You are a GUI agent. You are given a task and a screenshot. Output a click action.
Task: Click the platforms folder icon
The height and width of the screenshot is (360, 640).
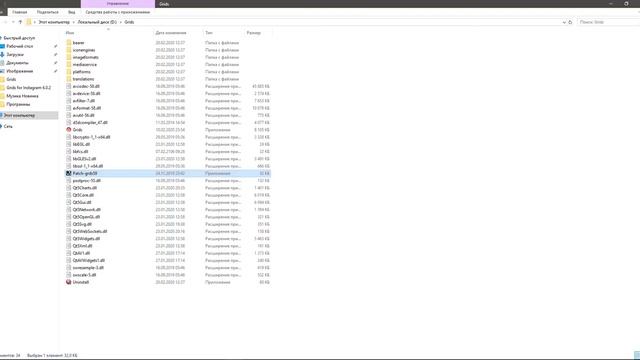point(69,72)
